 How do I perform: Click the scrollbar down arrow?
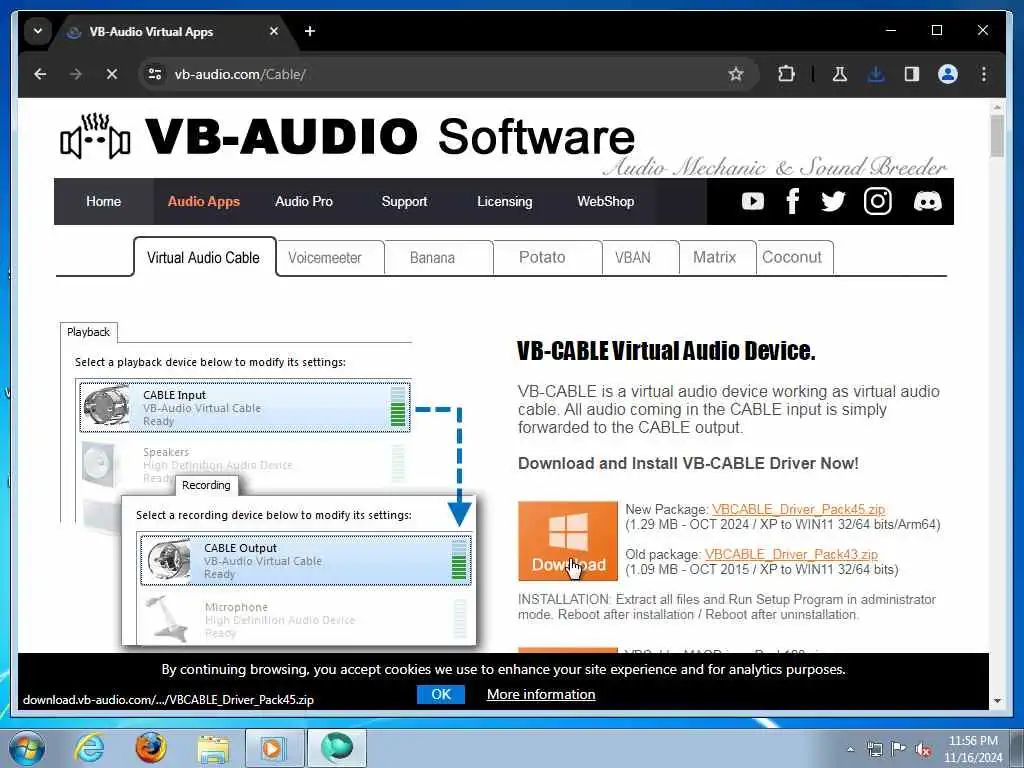(997, 701)
